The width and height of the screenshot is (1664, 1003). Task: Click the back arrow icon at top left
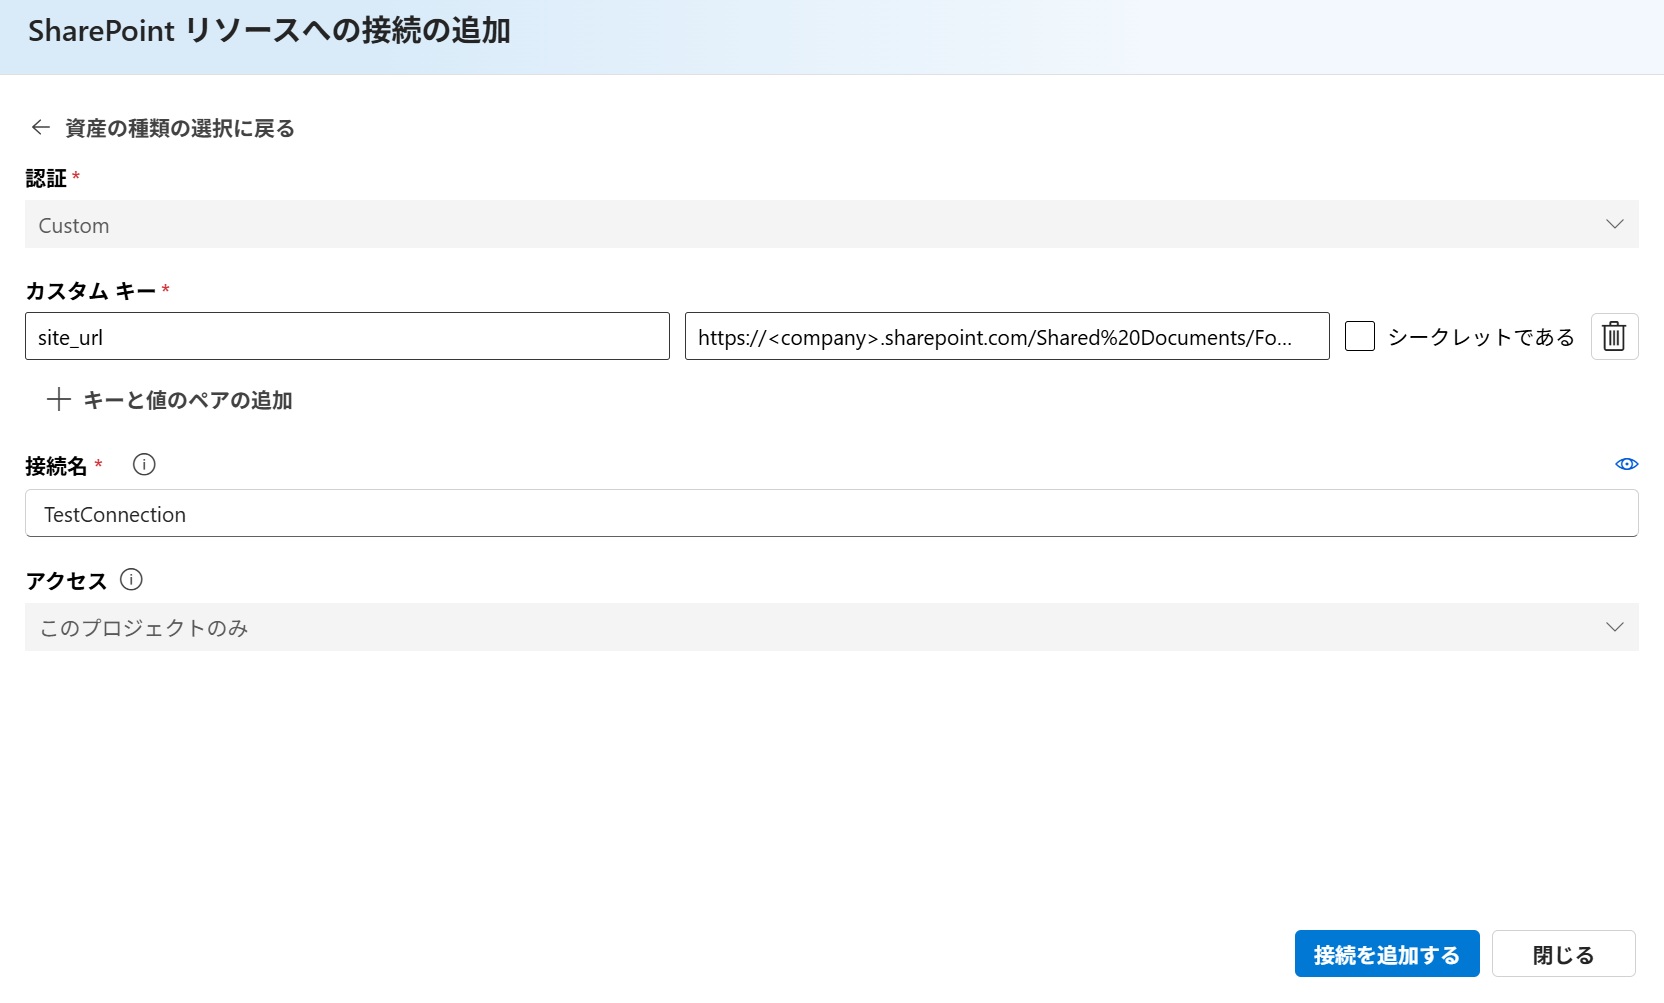(40, 128)
